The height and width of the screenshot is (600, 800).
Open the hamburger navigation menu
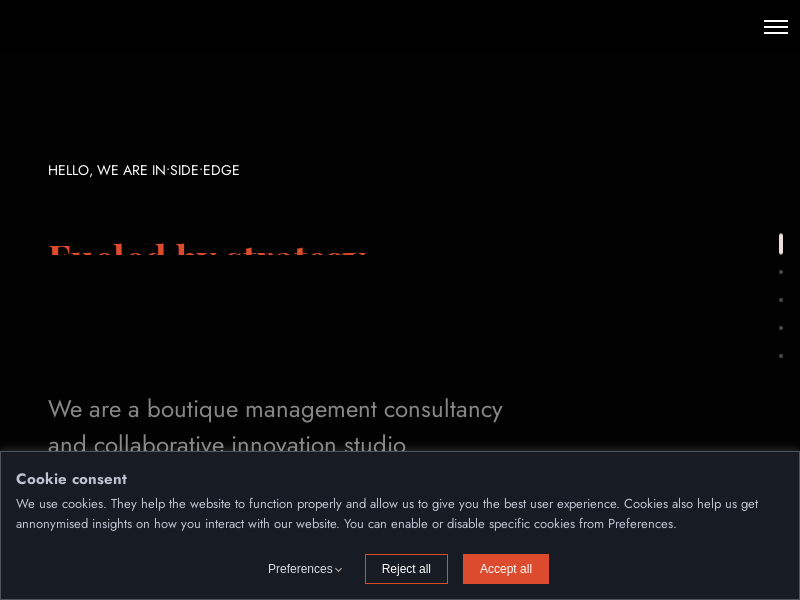[775, 27]
